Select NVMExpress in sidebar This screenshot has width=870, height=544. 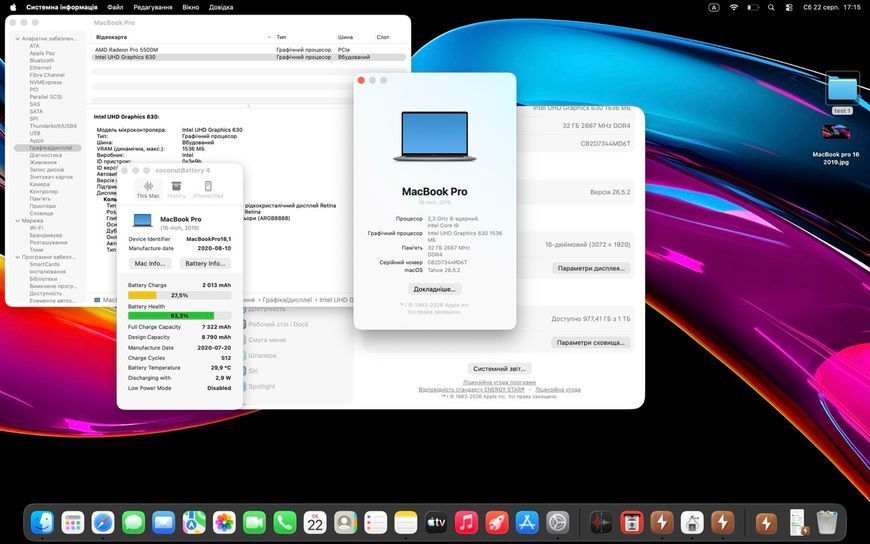[45, 82]
